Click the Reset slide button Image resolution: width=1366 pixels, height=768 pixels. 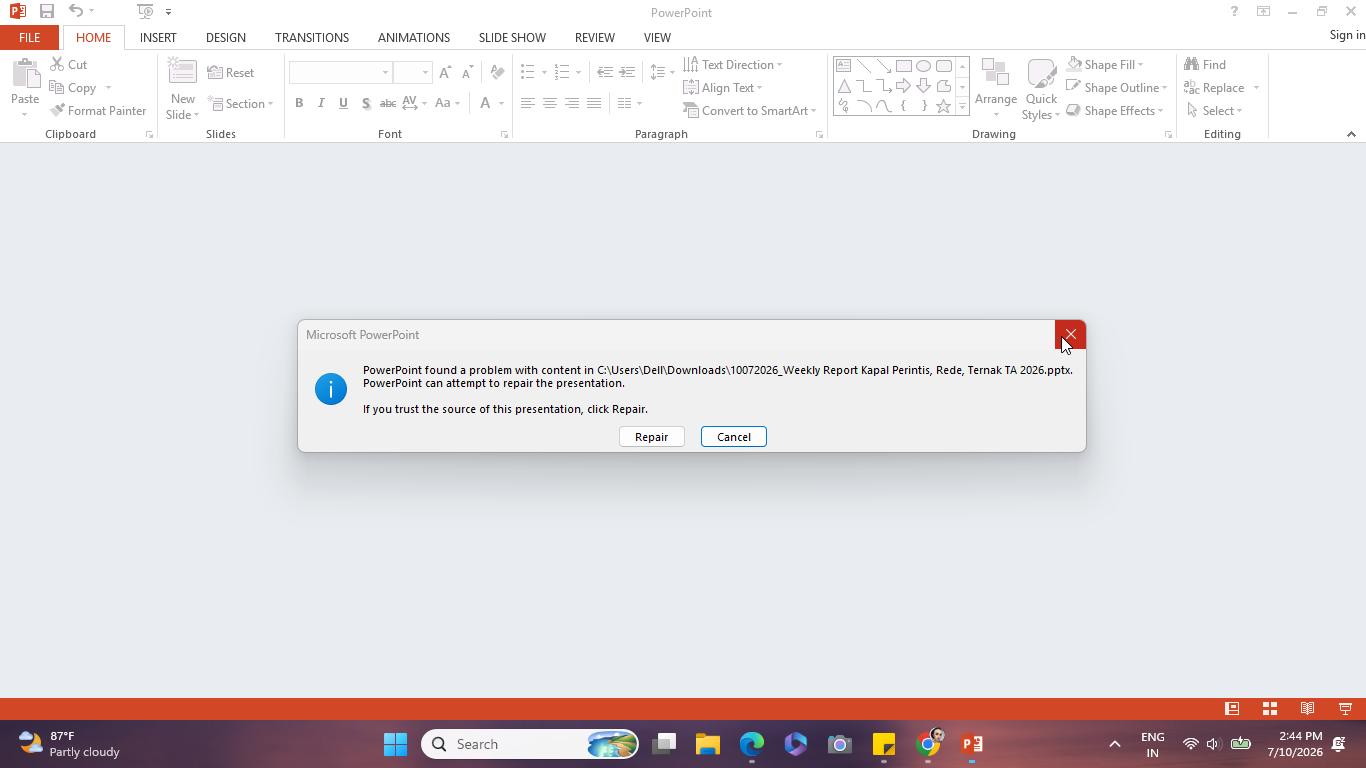231,73
